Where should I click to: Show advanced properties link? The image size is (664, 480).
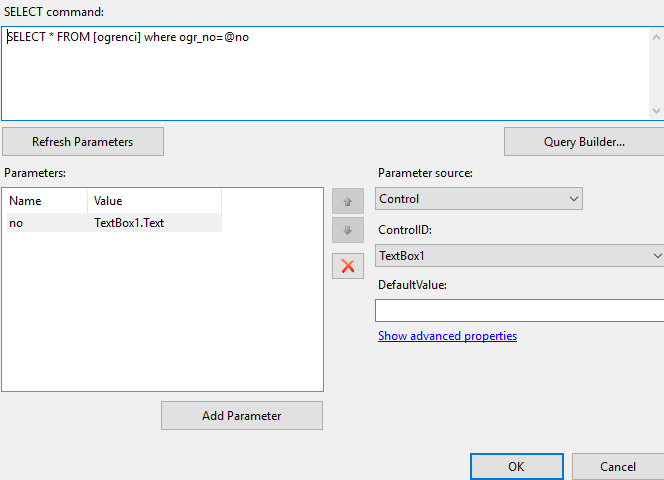point(447,336)
